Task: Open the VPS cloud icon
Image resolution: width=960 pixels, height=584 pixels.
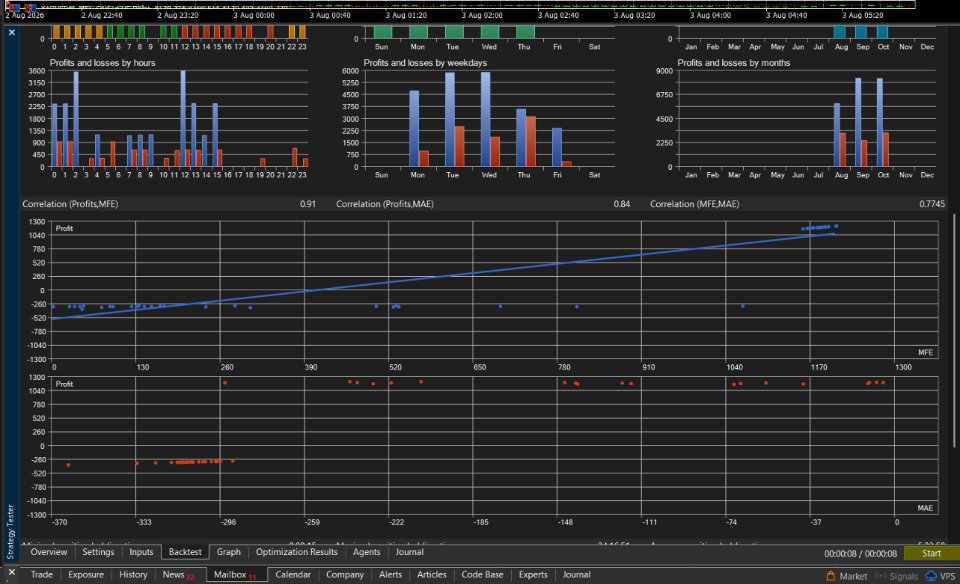Action: coord(931,575)
